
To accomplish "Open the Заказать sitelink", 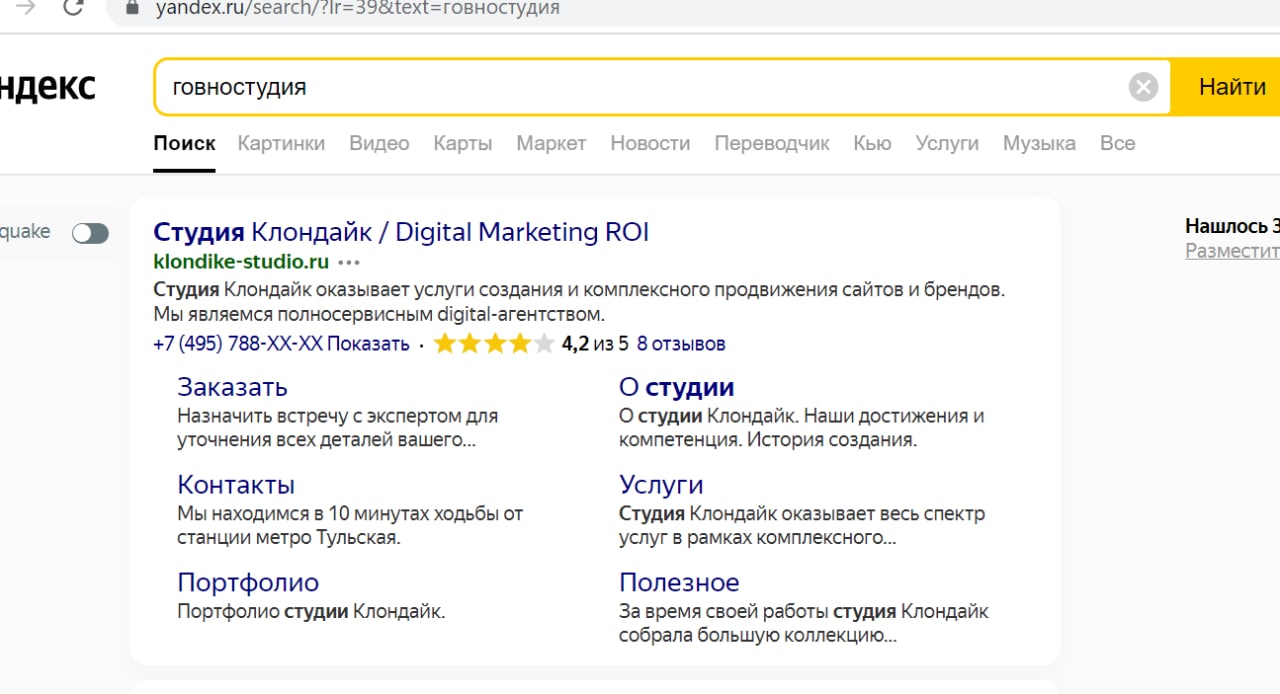I will tap(232, 387).
